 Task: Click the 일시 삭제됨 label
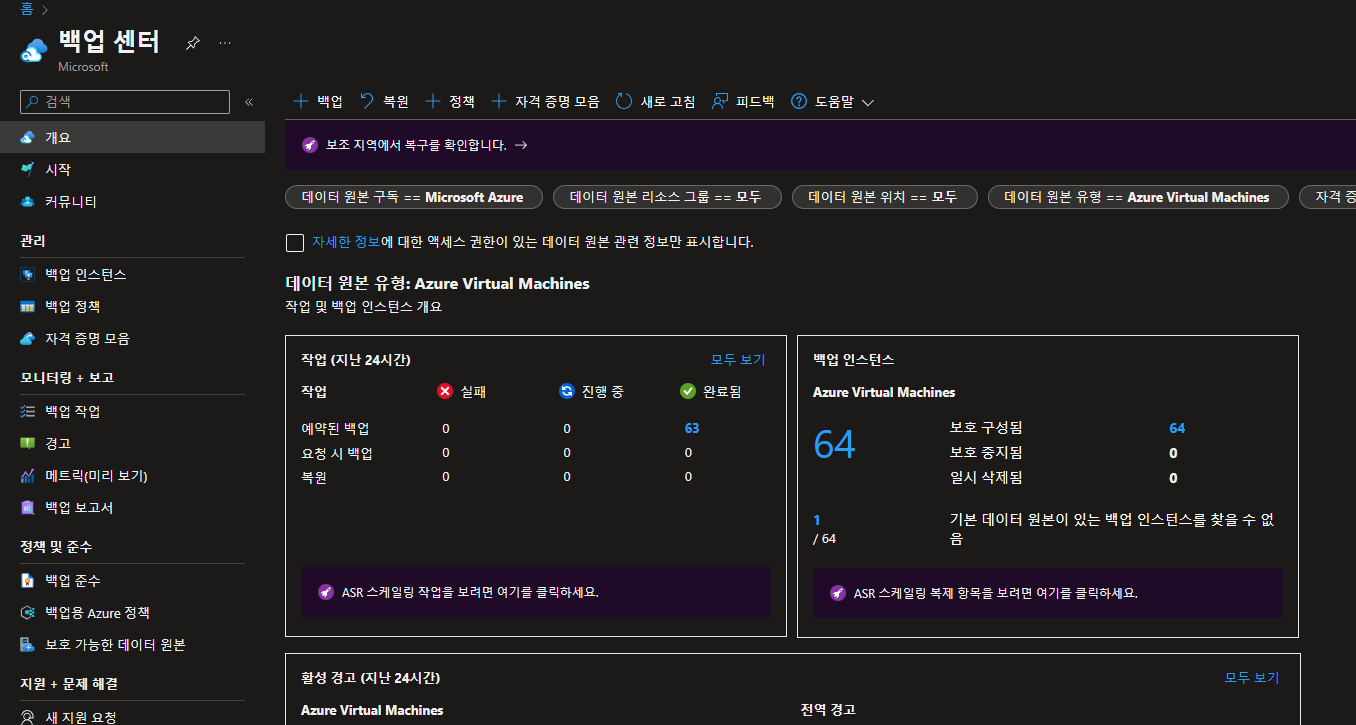(x=986, y=478)
